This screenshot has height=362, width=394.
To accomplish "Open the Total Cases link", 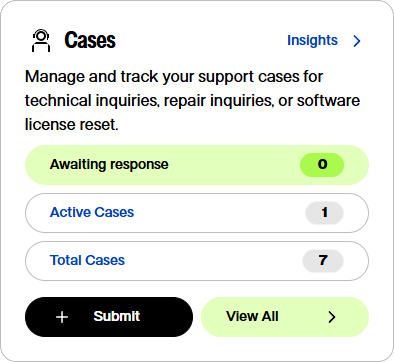I will [87, 260].
